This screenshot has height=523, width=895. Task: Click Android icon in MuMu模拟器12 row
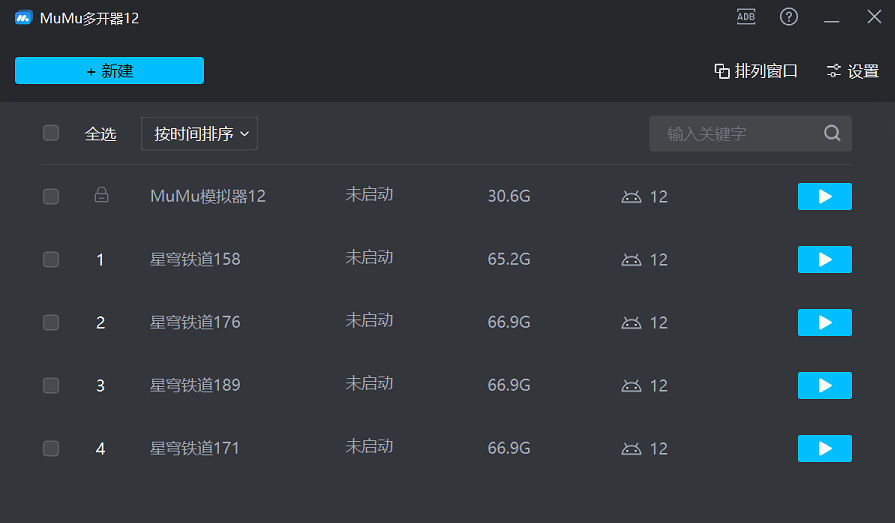coord(631,197)
